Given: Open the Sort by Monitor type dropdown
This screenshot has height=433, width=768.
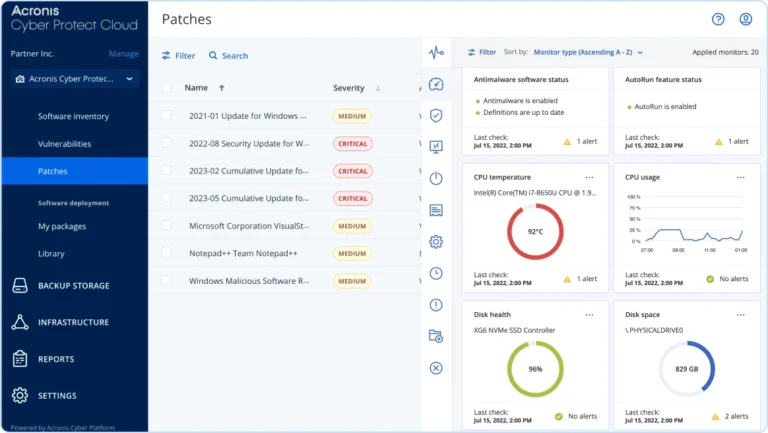Looking at the screenshot, I should tap(588, 52).
